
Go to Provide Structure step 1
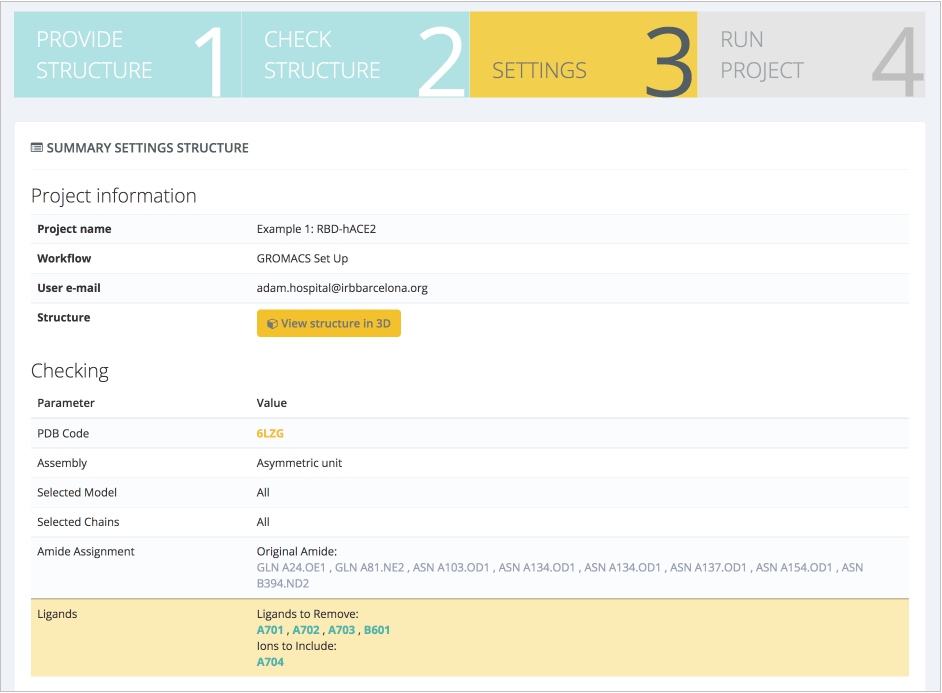click(x=128, y=55)
